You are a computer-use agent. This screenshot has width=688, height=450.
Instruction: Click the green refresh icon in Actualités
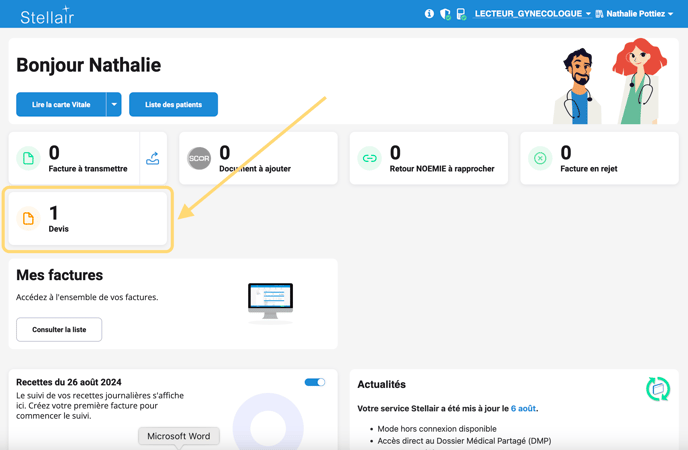click(x=657, y=388)
